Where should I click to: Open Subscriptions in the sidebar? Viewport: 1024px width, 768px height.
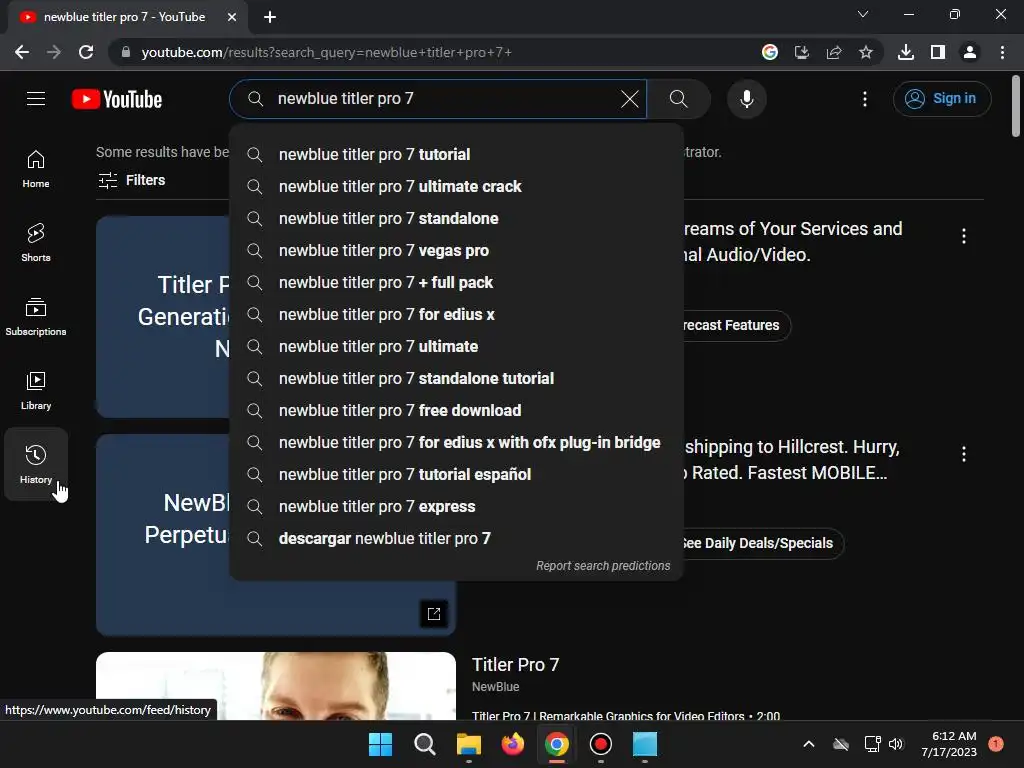(36, 317)
